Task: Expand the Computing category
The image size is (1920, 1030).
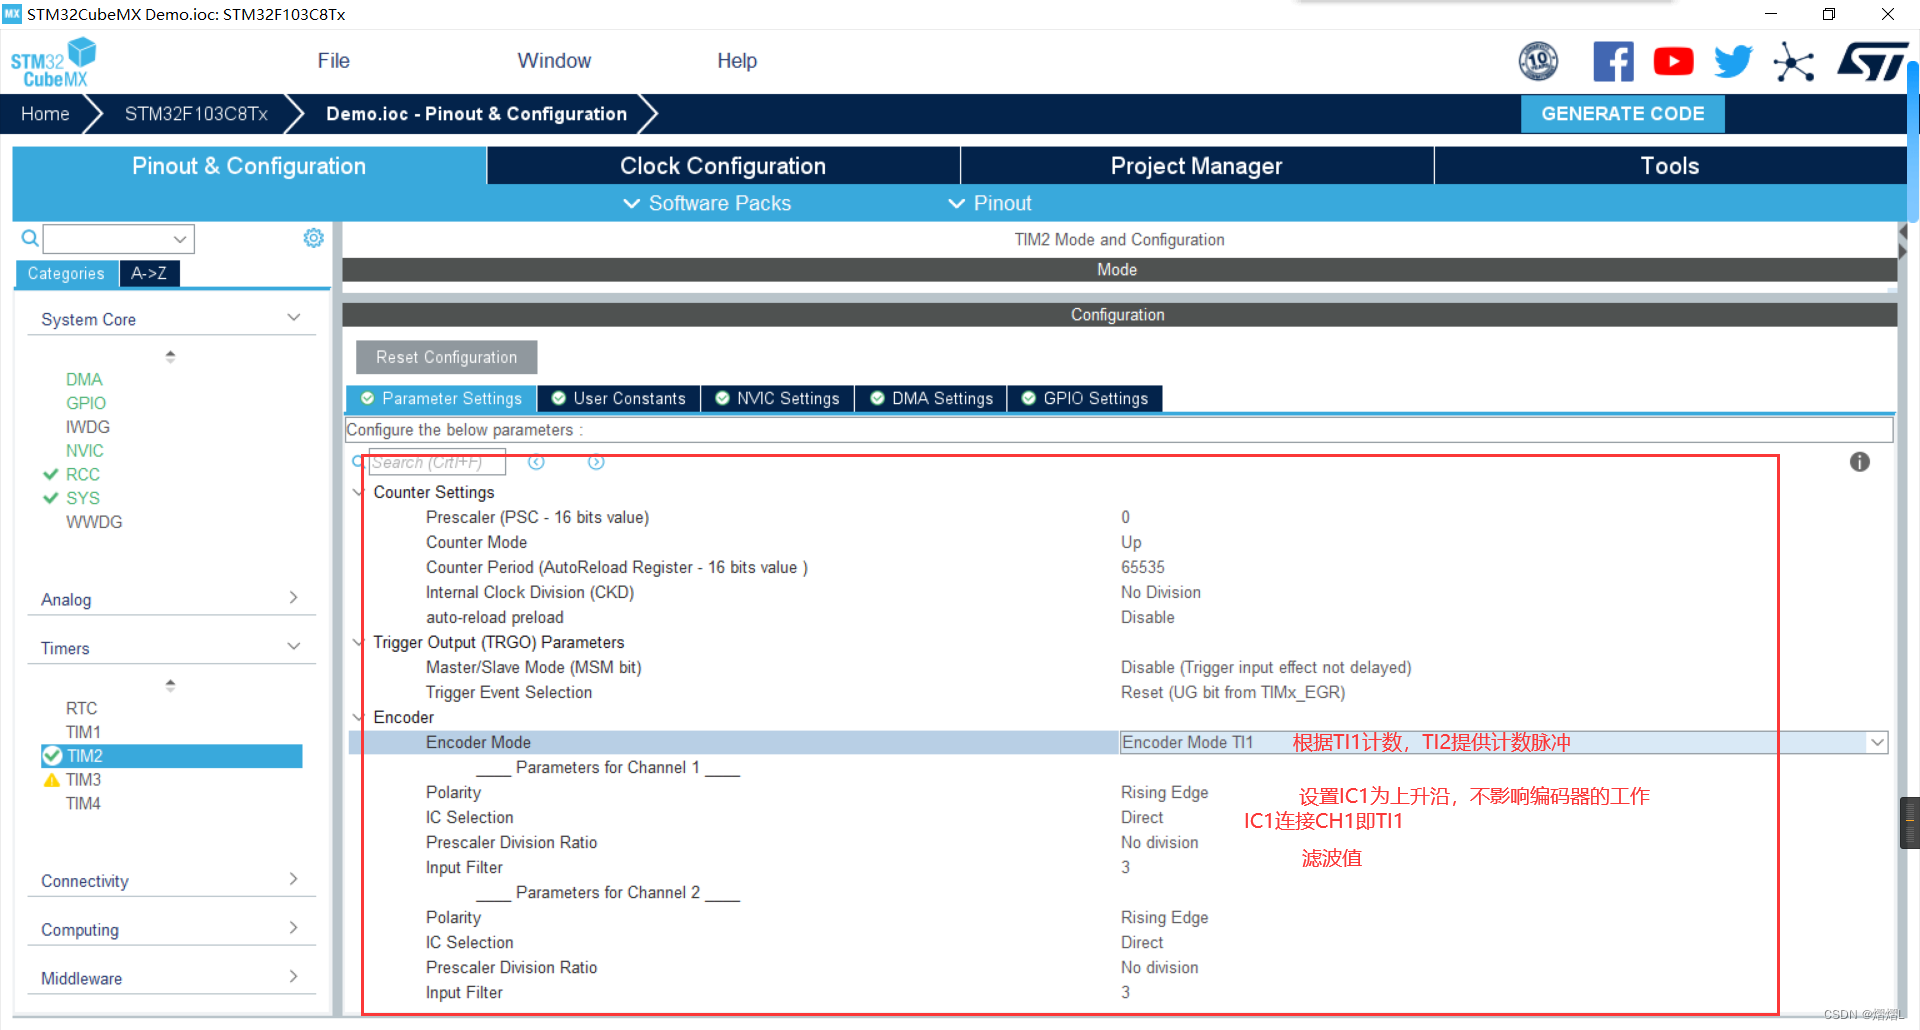Action: pos(294,928)
